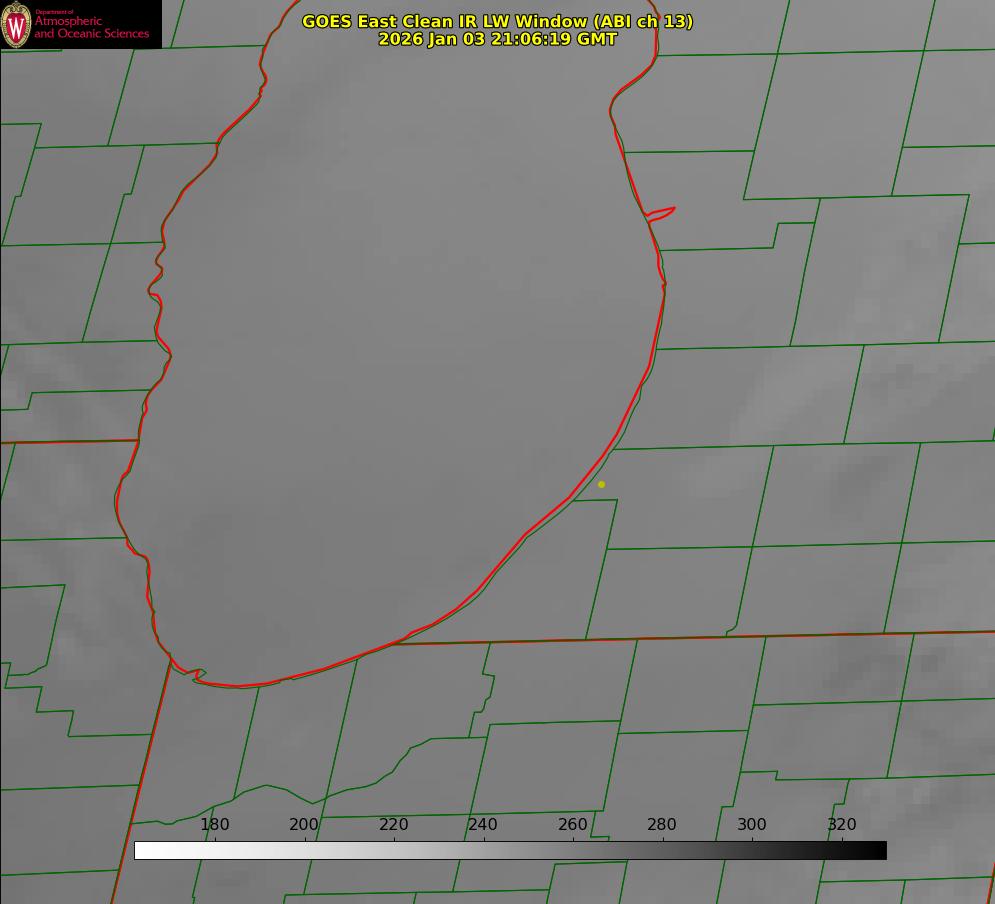The height and width of the screenshot is (904, 995).
Task: Click the grayscale temperature colorbar
Action: coord(510,850)
